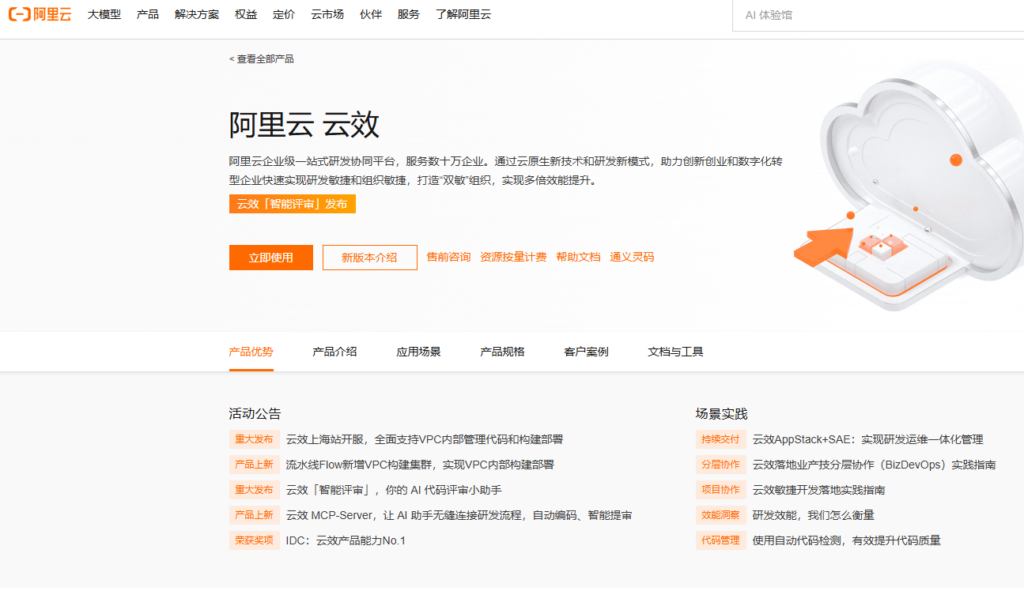The width and height of the screenshot is (1024, 591).
Task: Switch to the 产品规格 tab
Action: click(502, 351)
